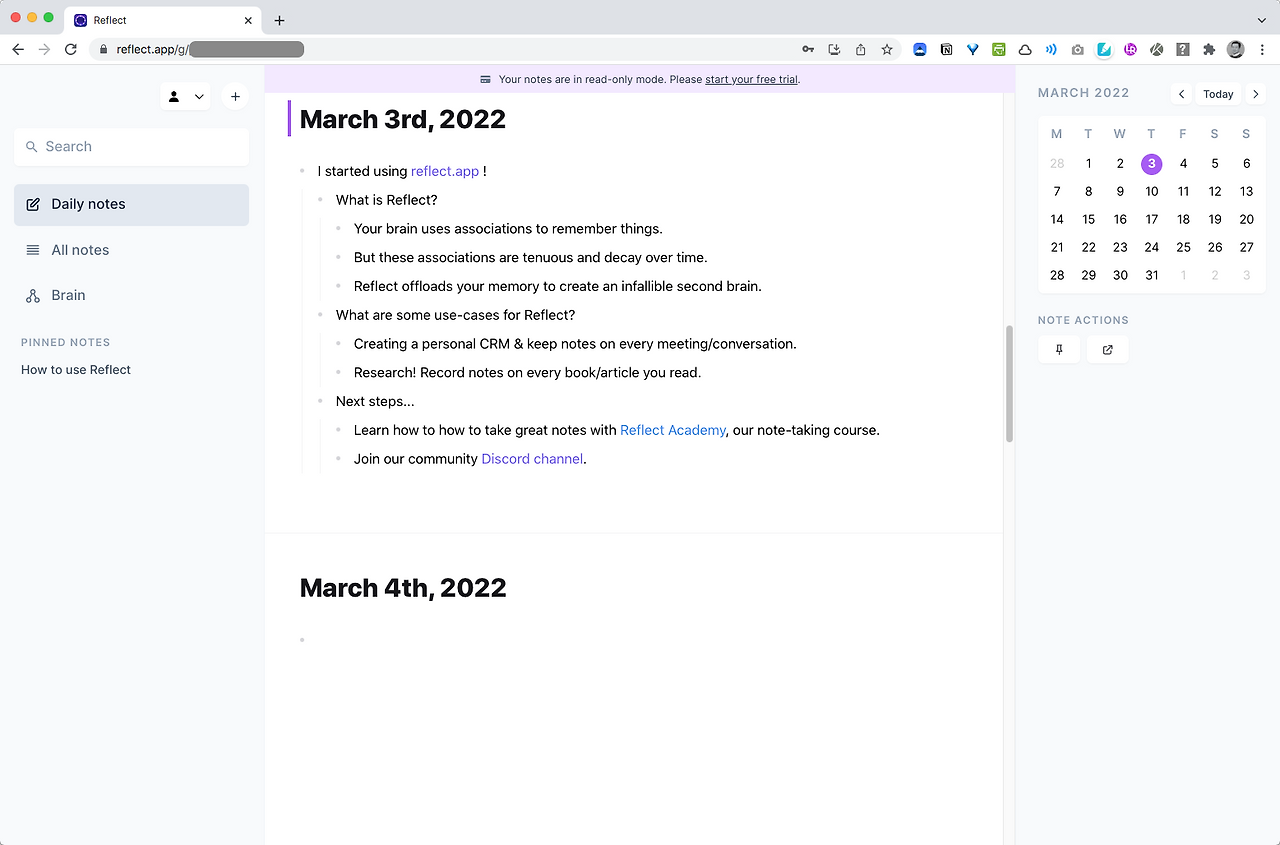This screenshot has height=845, width=1280.
Task: Select March 31 in the calendar
Action: tap(1152, 275)
